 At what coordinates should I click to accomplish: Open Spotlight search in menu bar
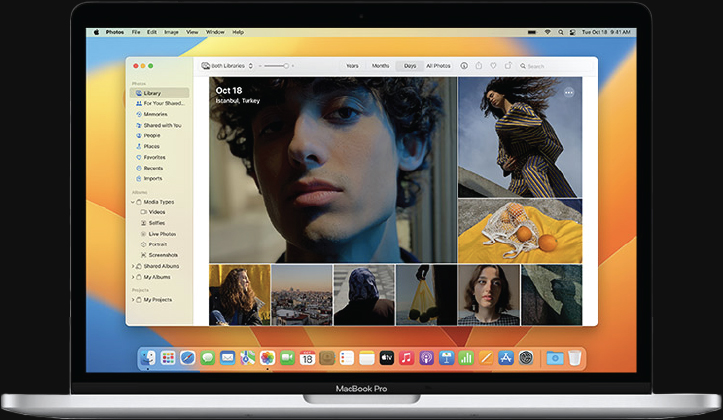pos(561,32)
